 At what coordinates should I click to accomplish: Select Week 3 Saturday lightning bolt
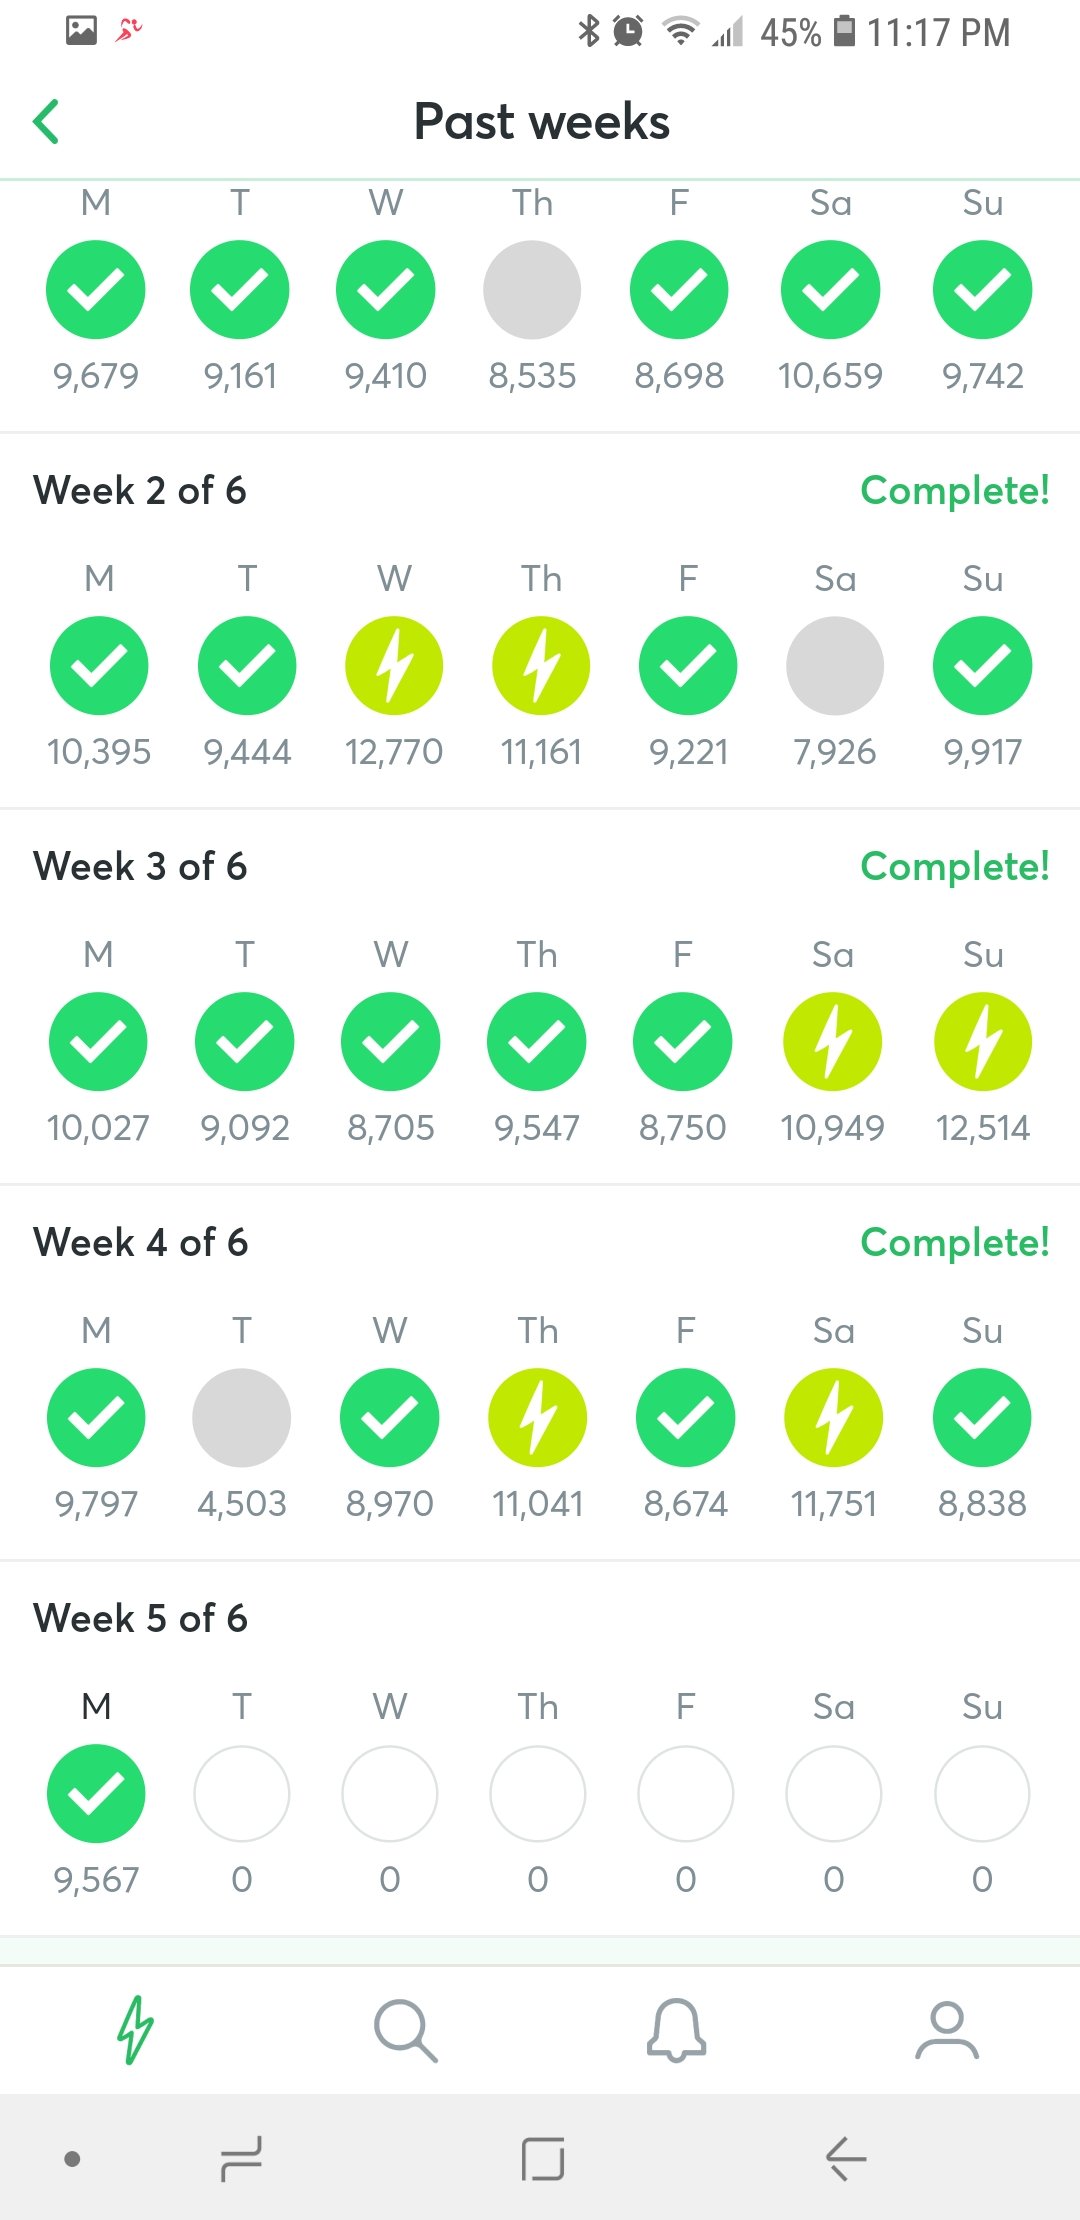coord(832,1042)
